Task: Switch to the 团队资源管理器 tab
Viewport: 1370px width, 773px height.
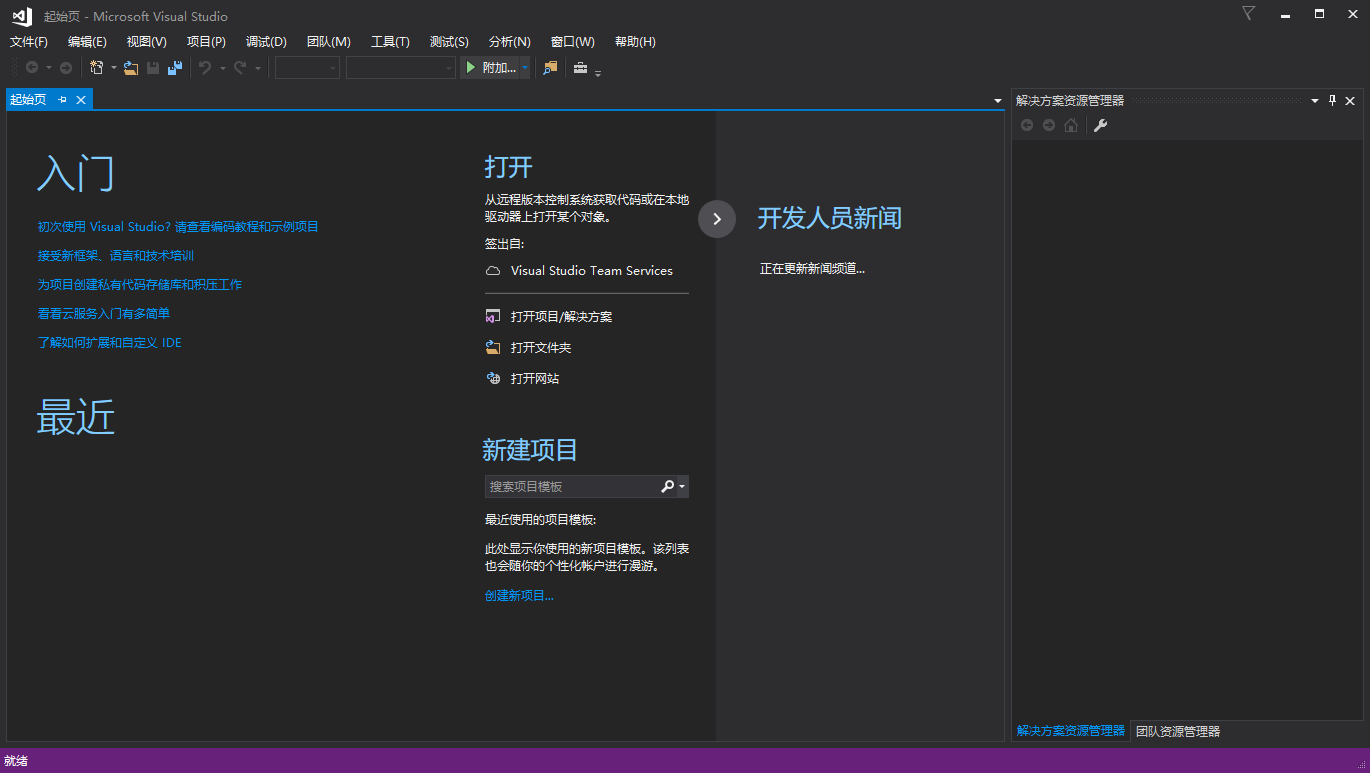Action: tap(1178, 731)
